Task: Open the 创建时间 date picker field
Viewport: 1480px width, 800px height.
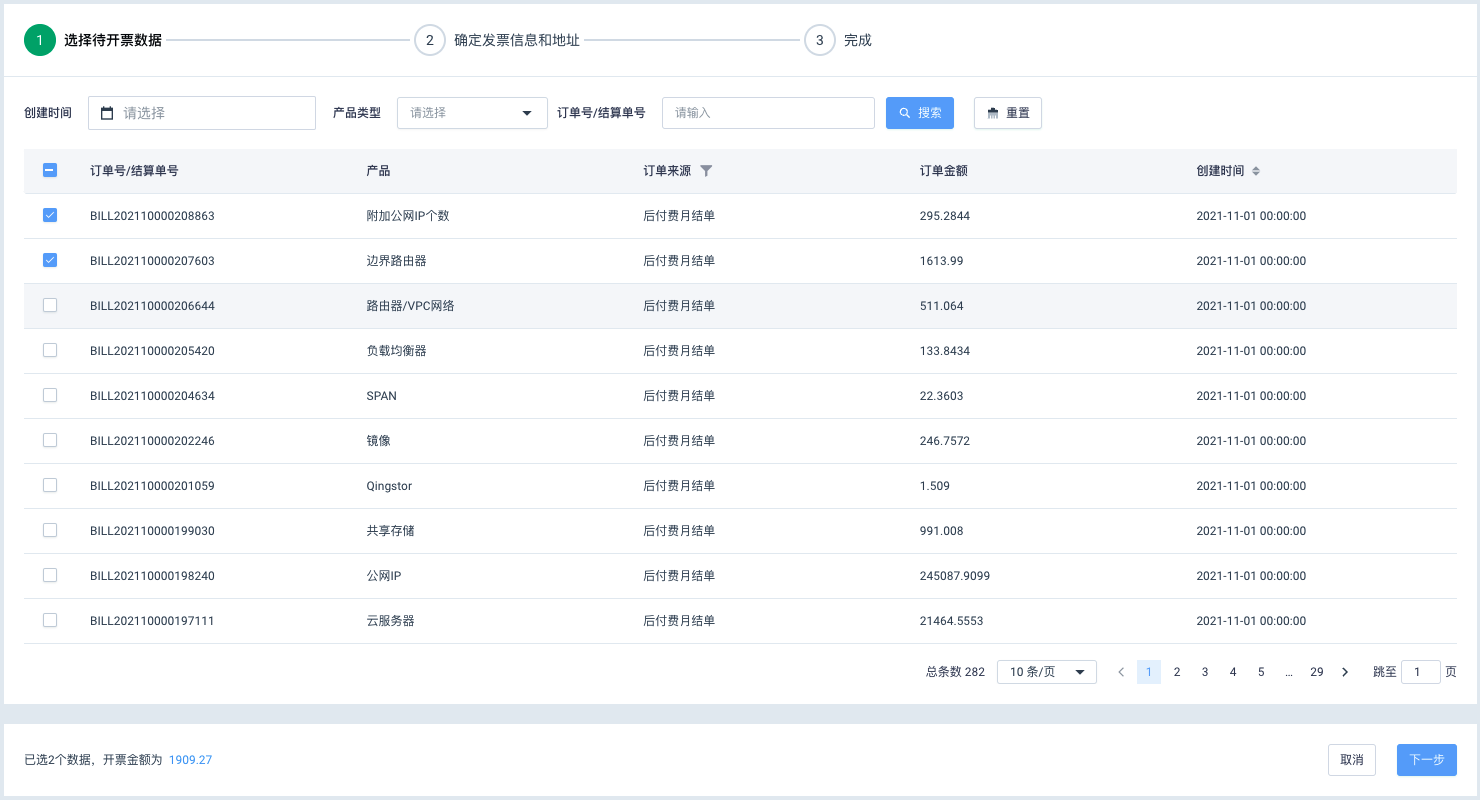Action: 202,113
